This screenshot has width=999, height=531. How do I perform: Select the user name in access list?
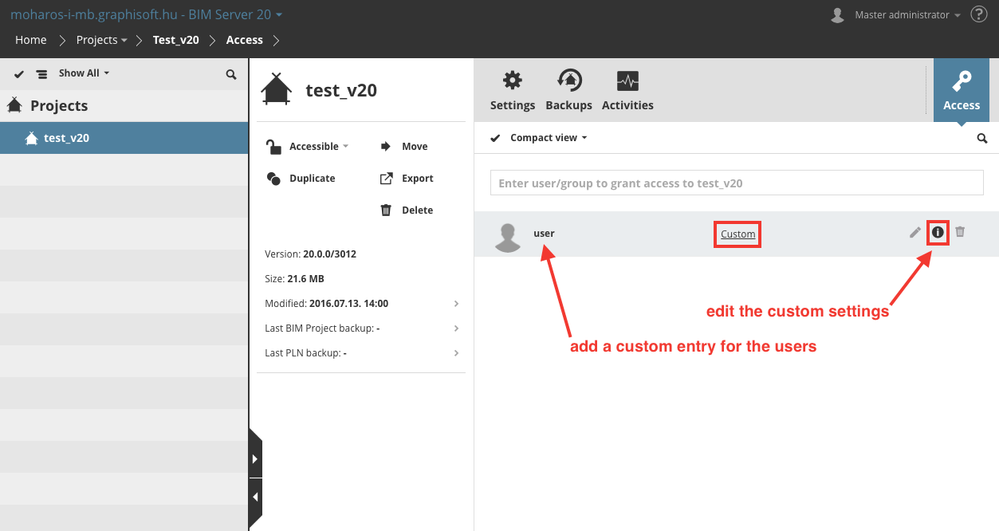coord(544,233)
